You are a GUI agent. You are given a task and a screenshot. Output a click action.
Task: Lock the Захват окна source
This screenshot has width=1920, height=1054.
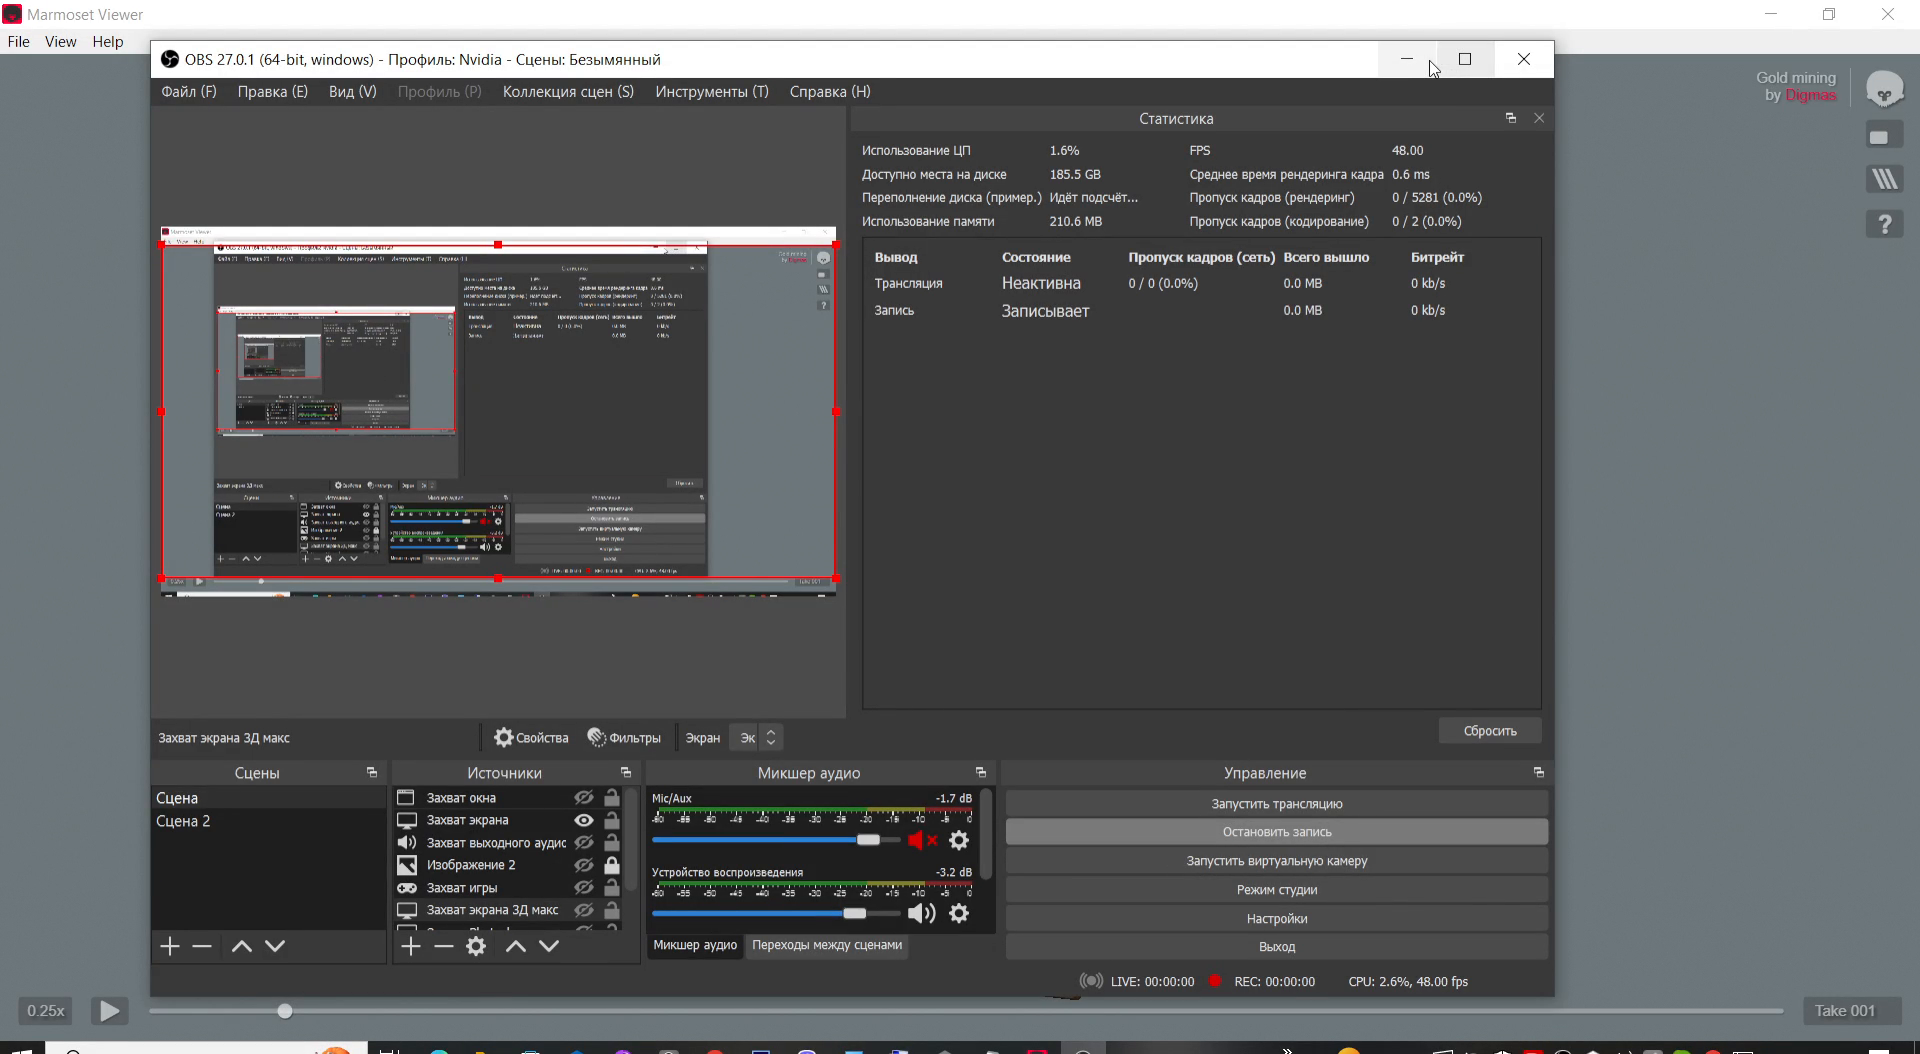(612, 798)
